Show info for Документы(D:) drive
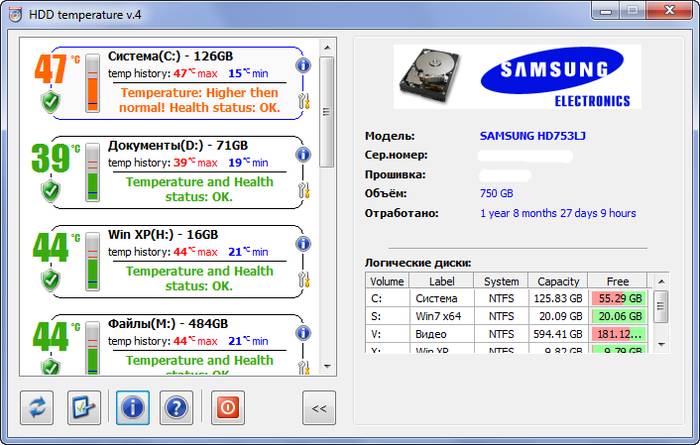This screenshot has width=700, height=445. click(304, 155)
